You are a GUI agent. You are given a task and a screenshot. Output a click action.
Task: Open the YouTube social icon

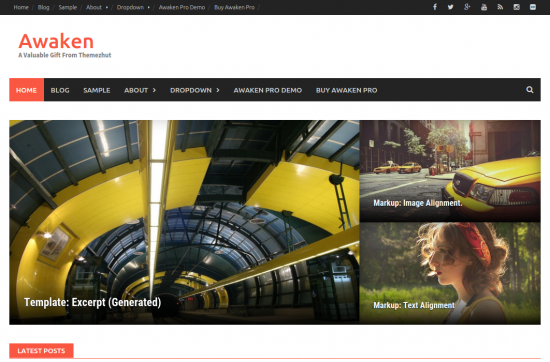coord(484,7)
